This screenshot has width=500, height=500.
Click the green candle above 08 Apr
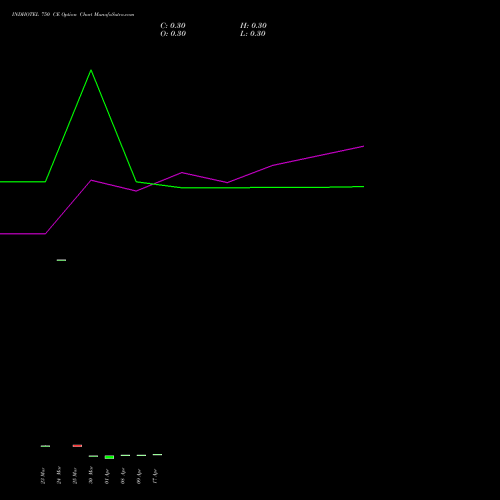[125, 455]
